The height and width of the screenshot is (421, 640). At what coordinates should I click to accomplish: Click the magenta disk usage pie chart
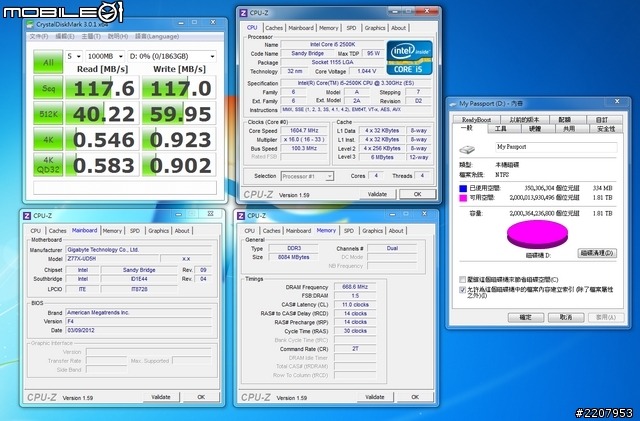tap(537, 234)
